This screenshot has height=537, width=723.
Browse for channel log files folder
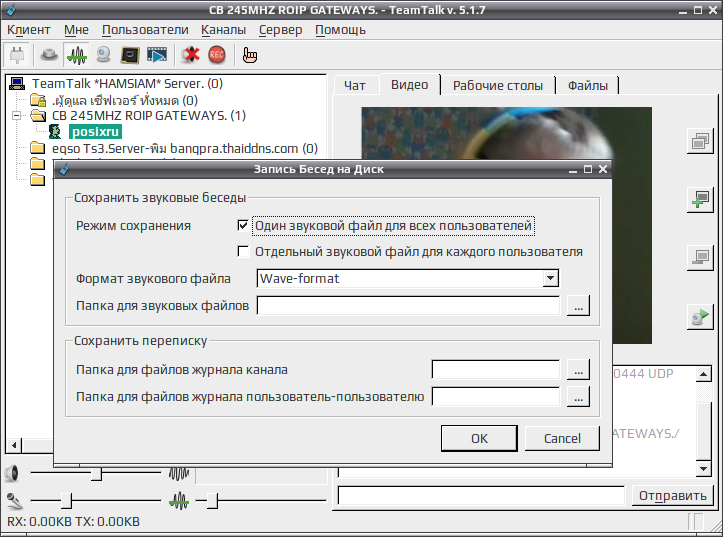578,370
